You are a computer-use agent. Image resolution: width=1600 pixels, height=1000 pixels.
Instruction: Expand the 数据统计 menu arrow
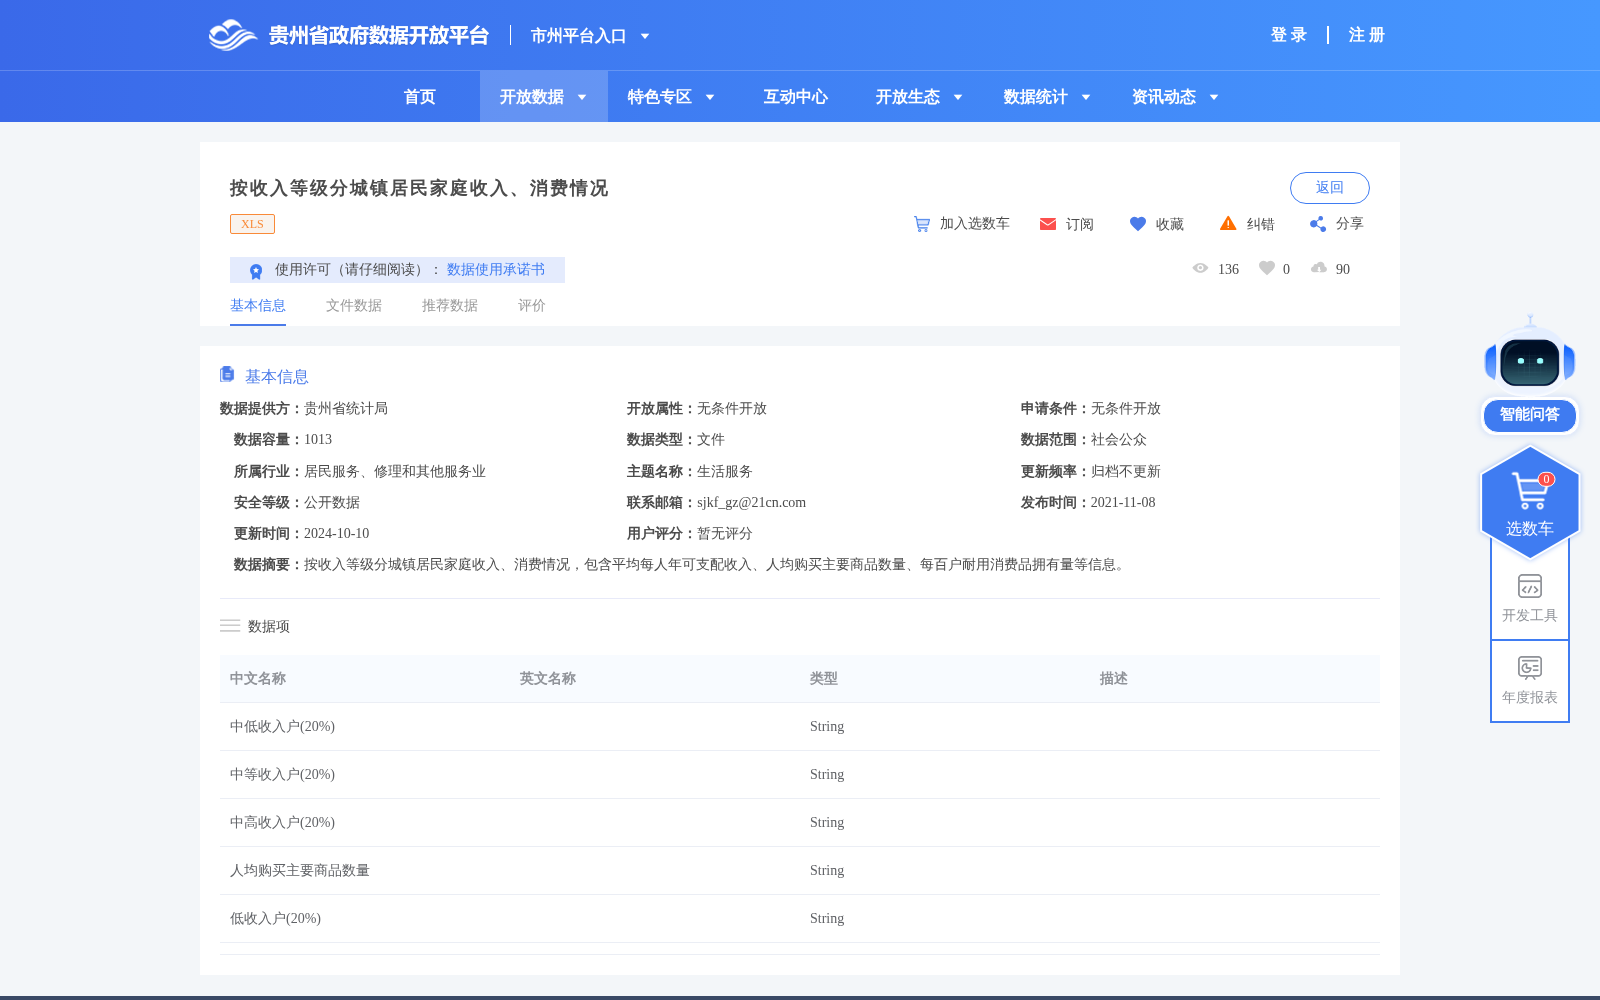[1086, 97]
